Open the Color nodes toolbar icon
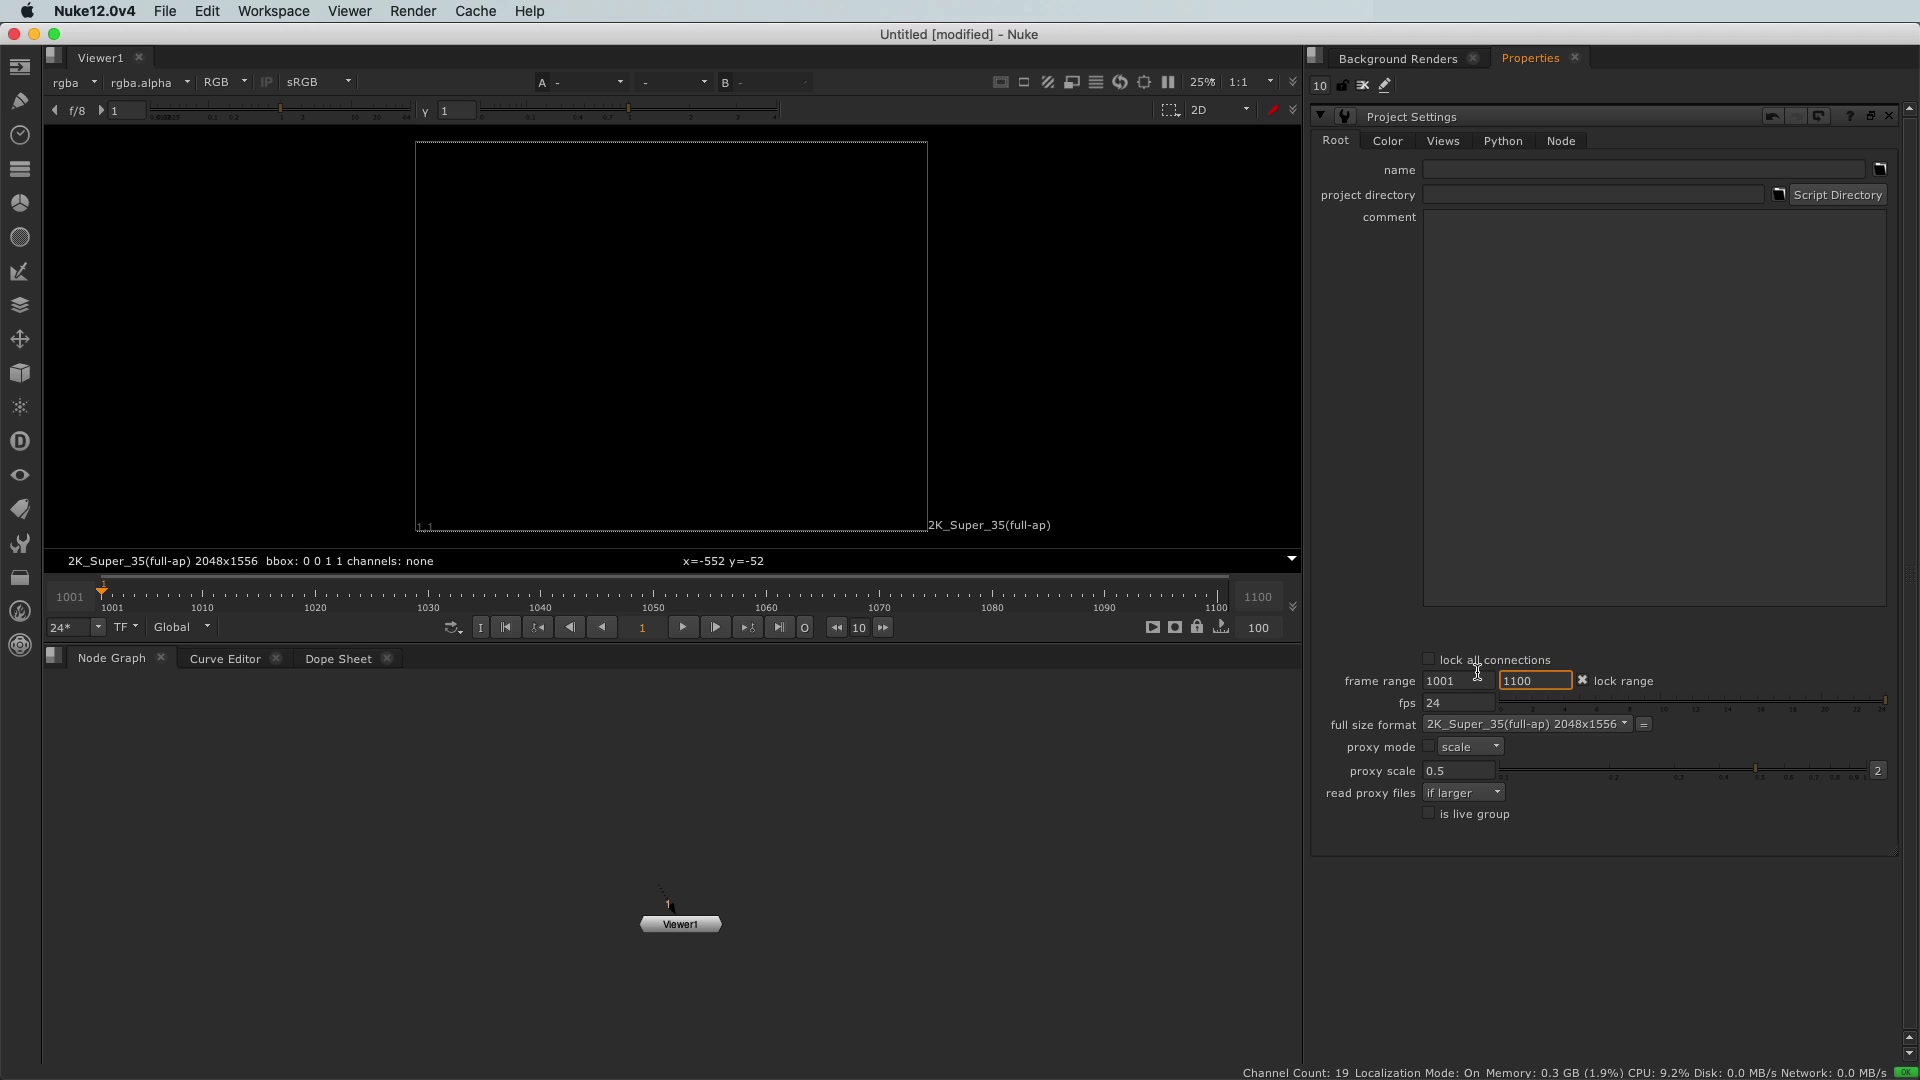This screenshot has width=1920, height=1080. pos(19,203)
